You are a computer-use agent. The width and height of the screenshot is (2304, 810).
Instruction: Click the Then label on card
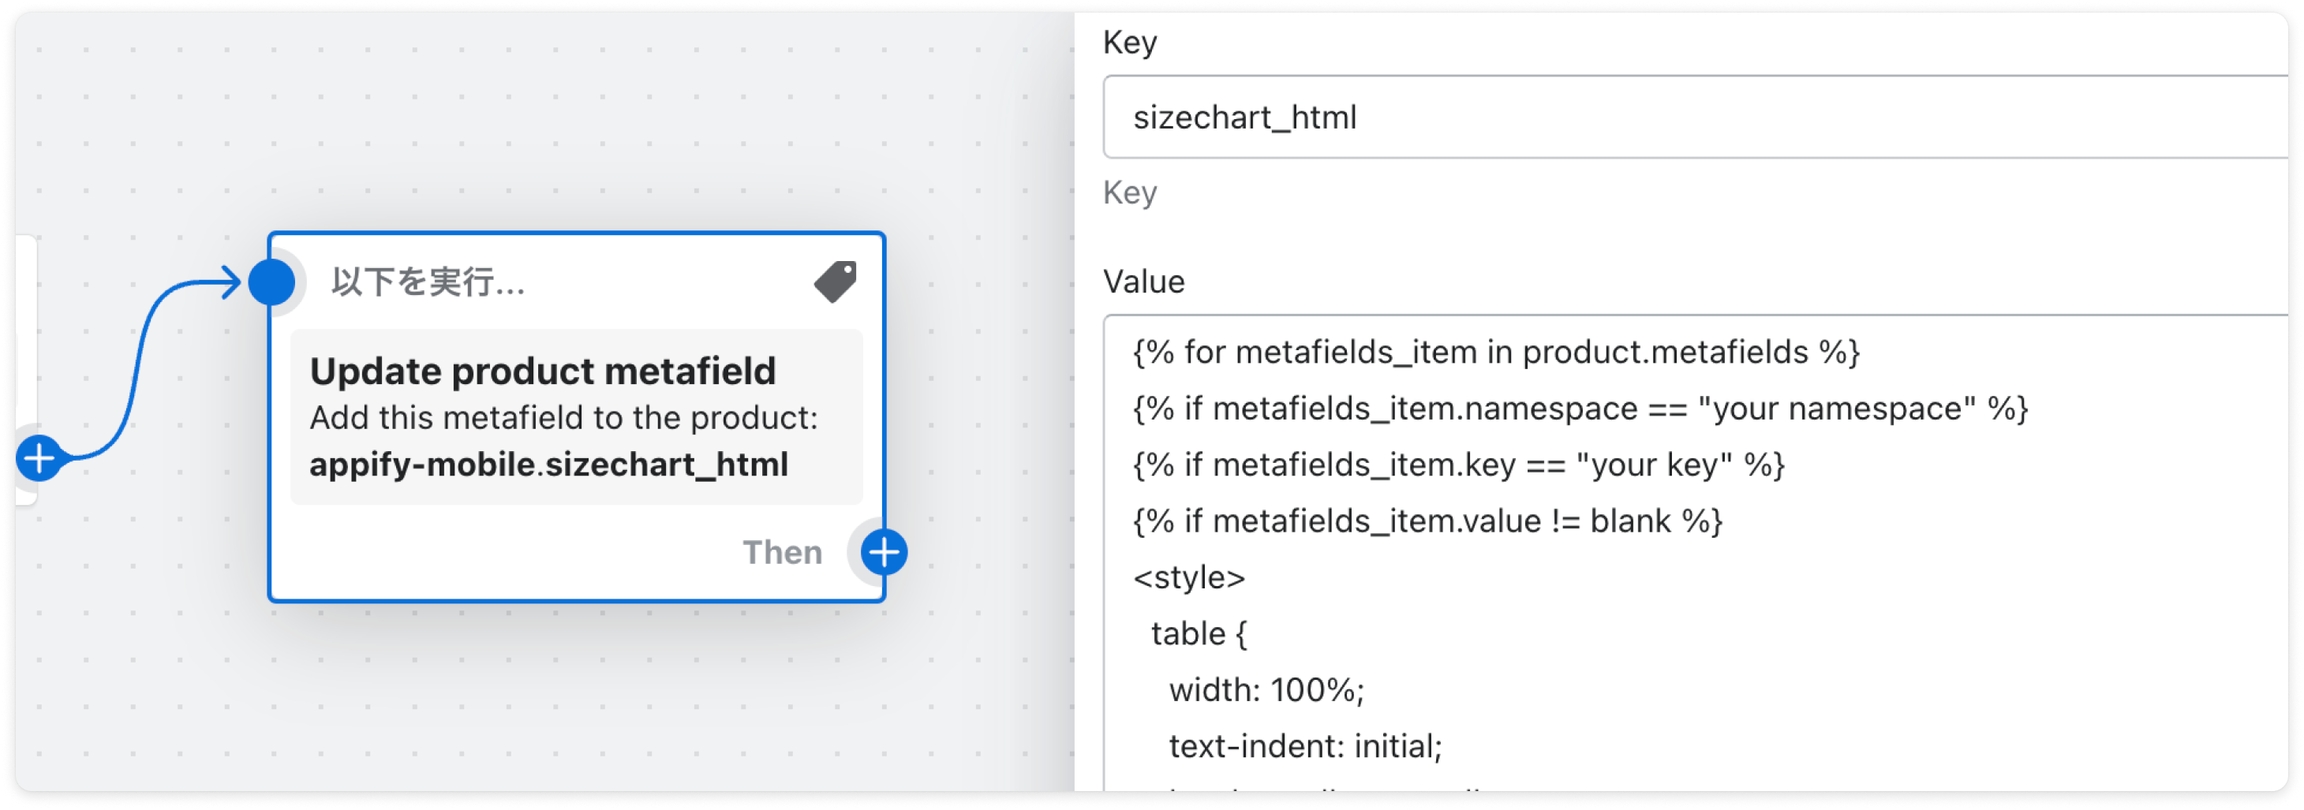(782, 552)
